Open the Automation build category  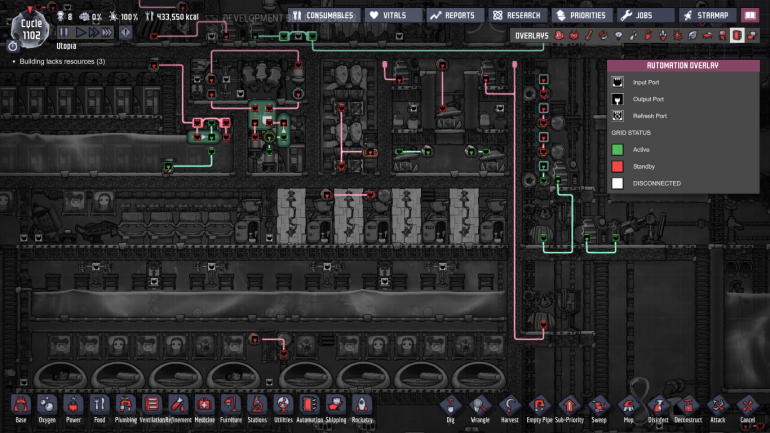(x=310, y=408)
